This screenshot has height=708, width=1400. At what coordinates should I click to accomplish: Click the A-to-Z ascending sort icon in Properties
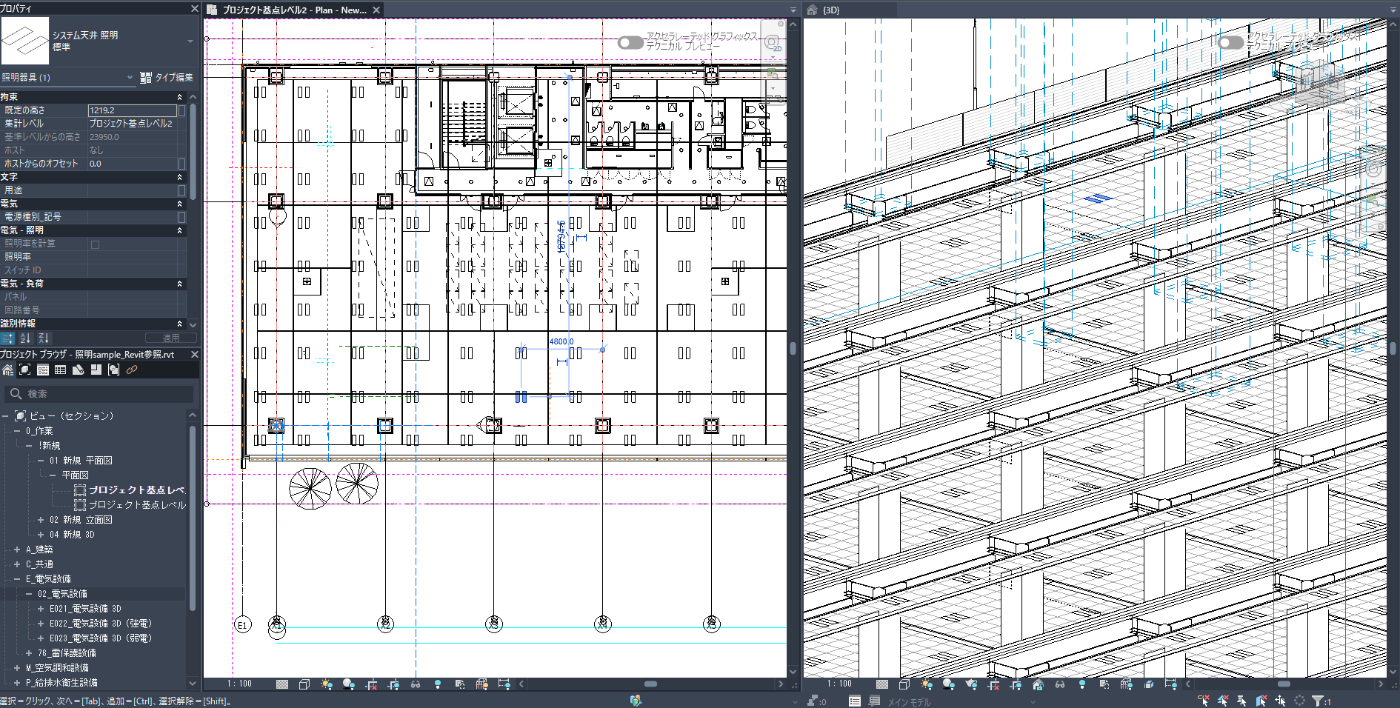click(26, 338)
